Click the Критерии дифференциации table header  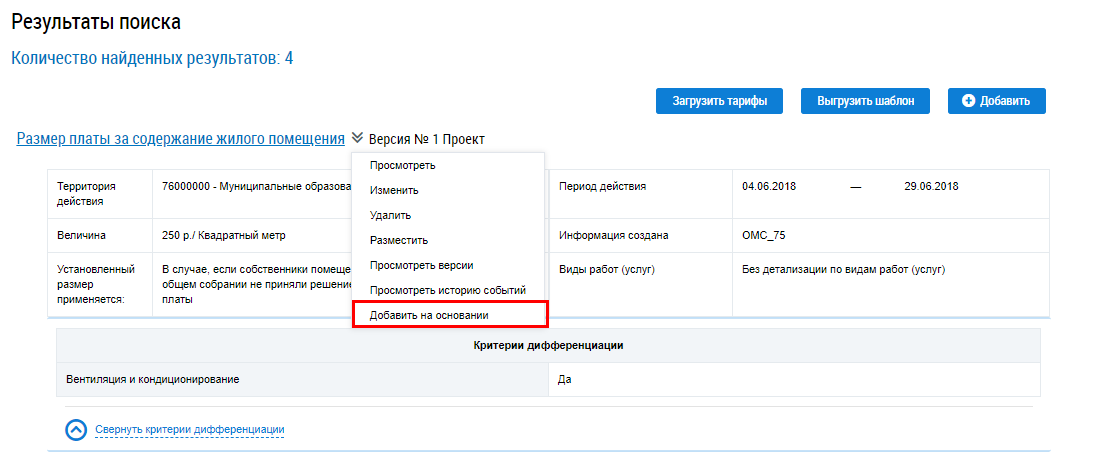[548, 345]
